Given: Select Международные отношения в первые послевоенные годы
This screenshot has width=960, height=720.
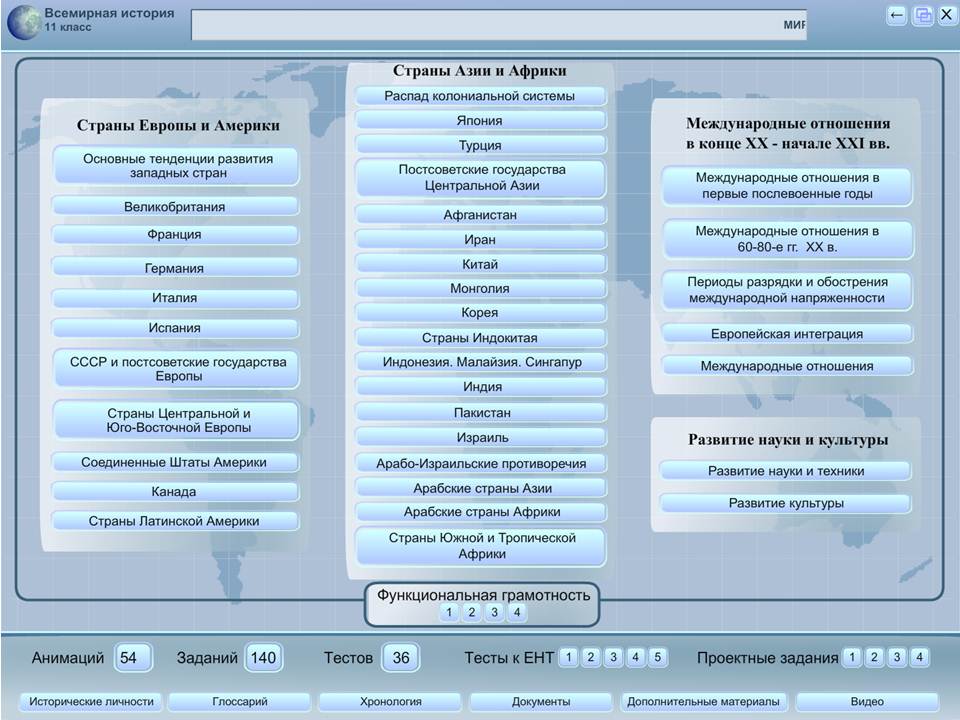Looking at the screenshot, I should [x=787, y=186].
